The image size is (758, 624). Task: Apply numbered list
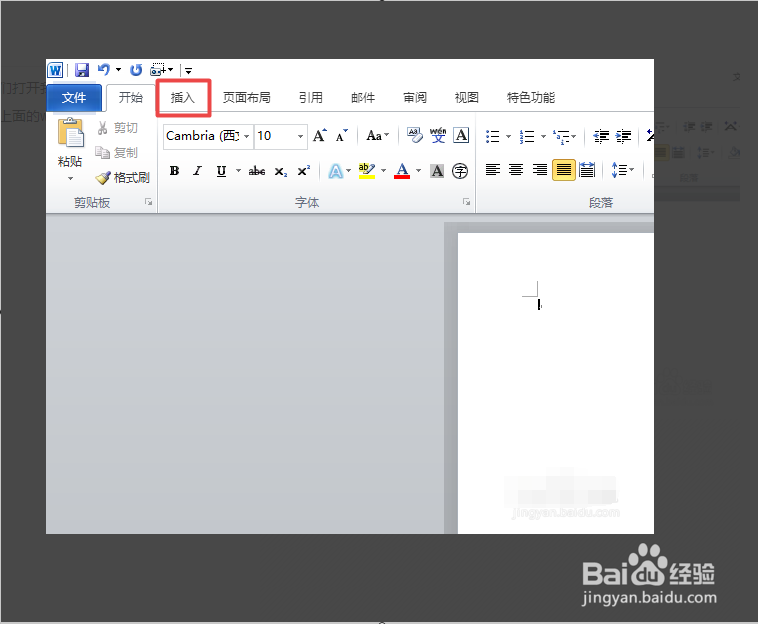coord(527,136)
